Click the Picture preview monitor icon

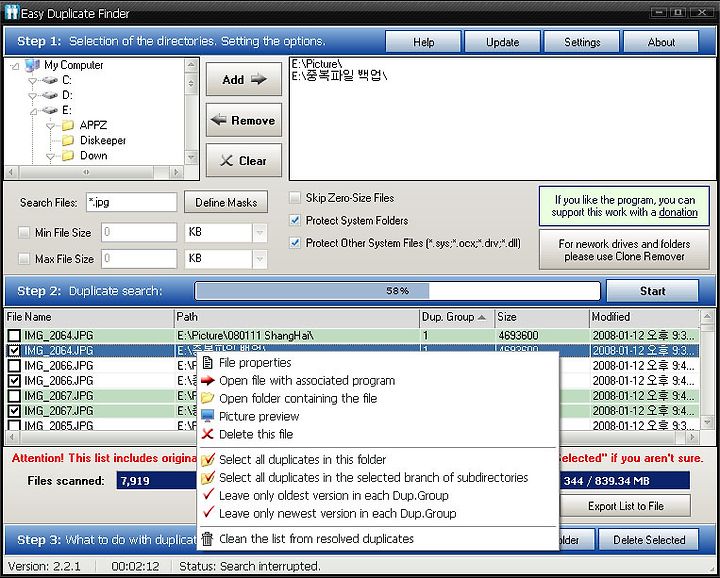(x=208, y=416)
